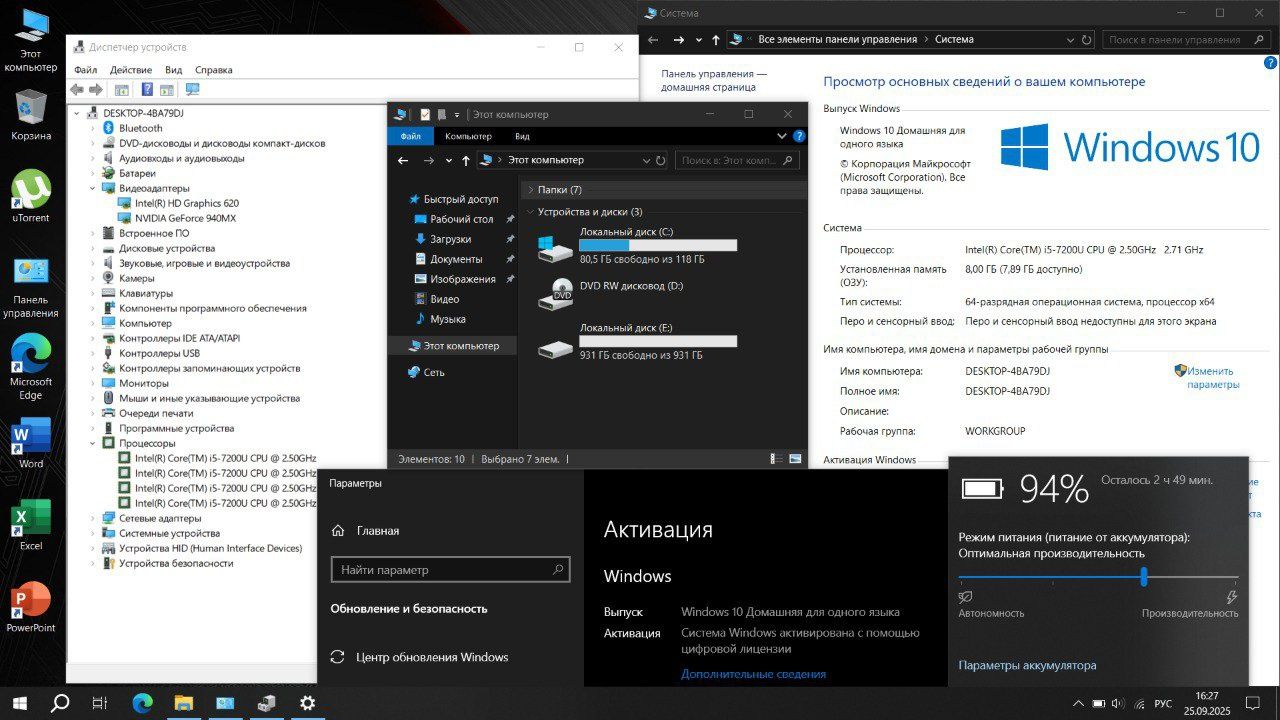The image size is (1280, 720).
Task: Open Параметры аккумулятора link
Action: (1027, 665)
